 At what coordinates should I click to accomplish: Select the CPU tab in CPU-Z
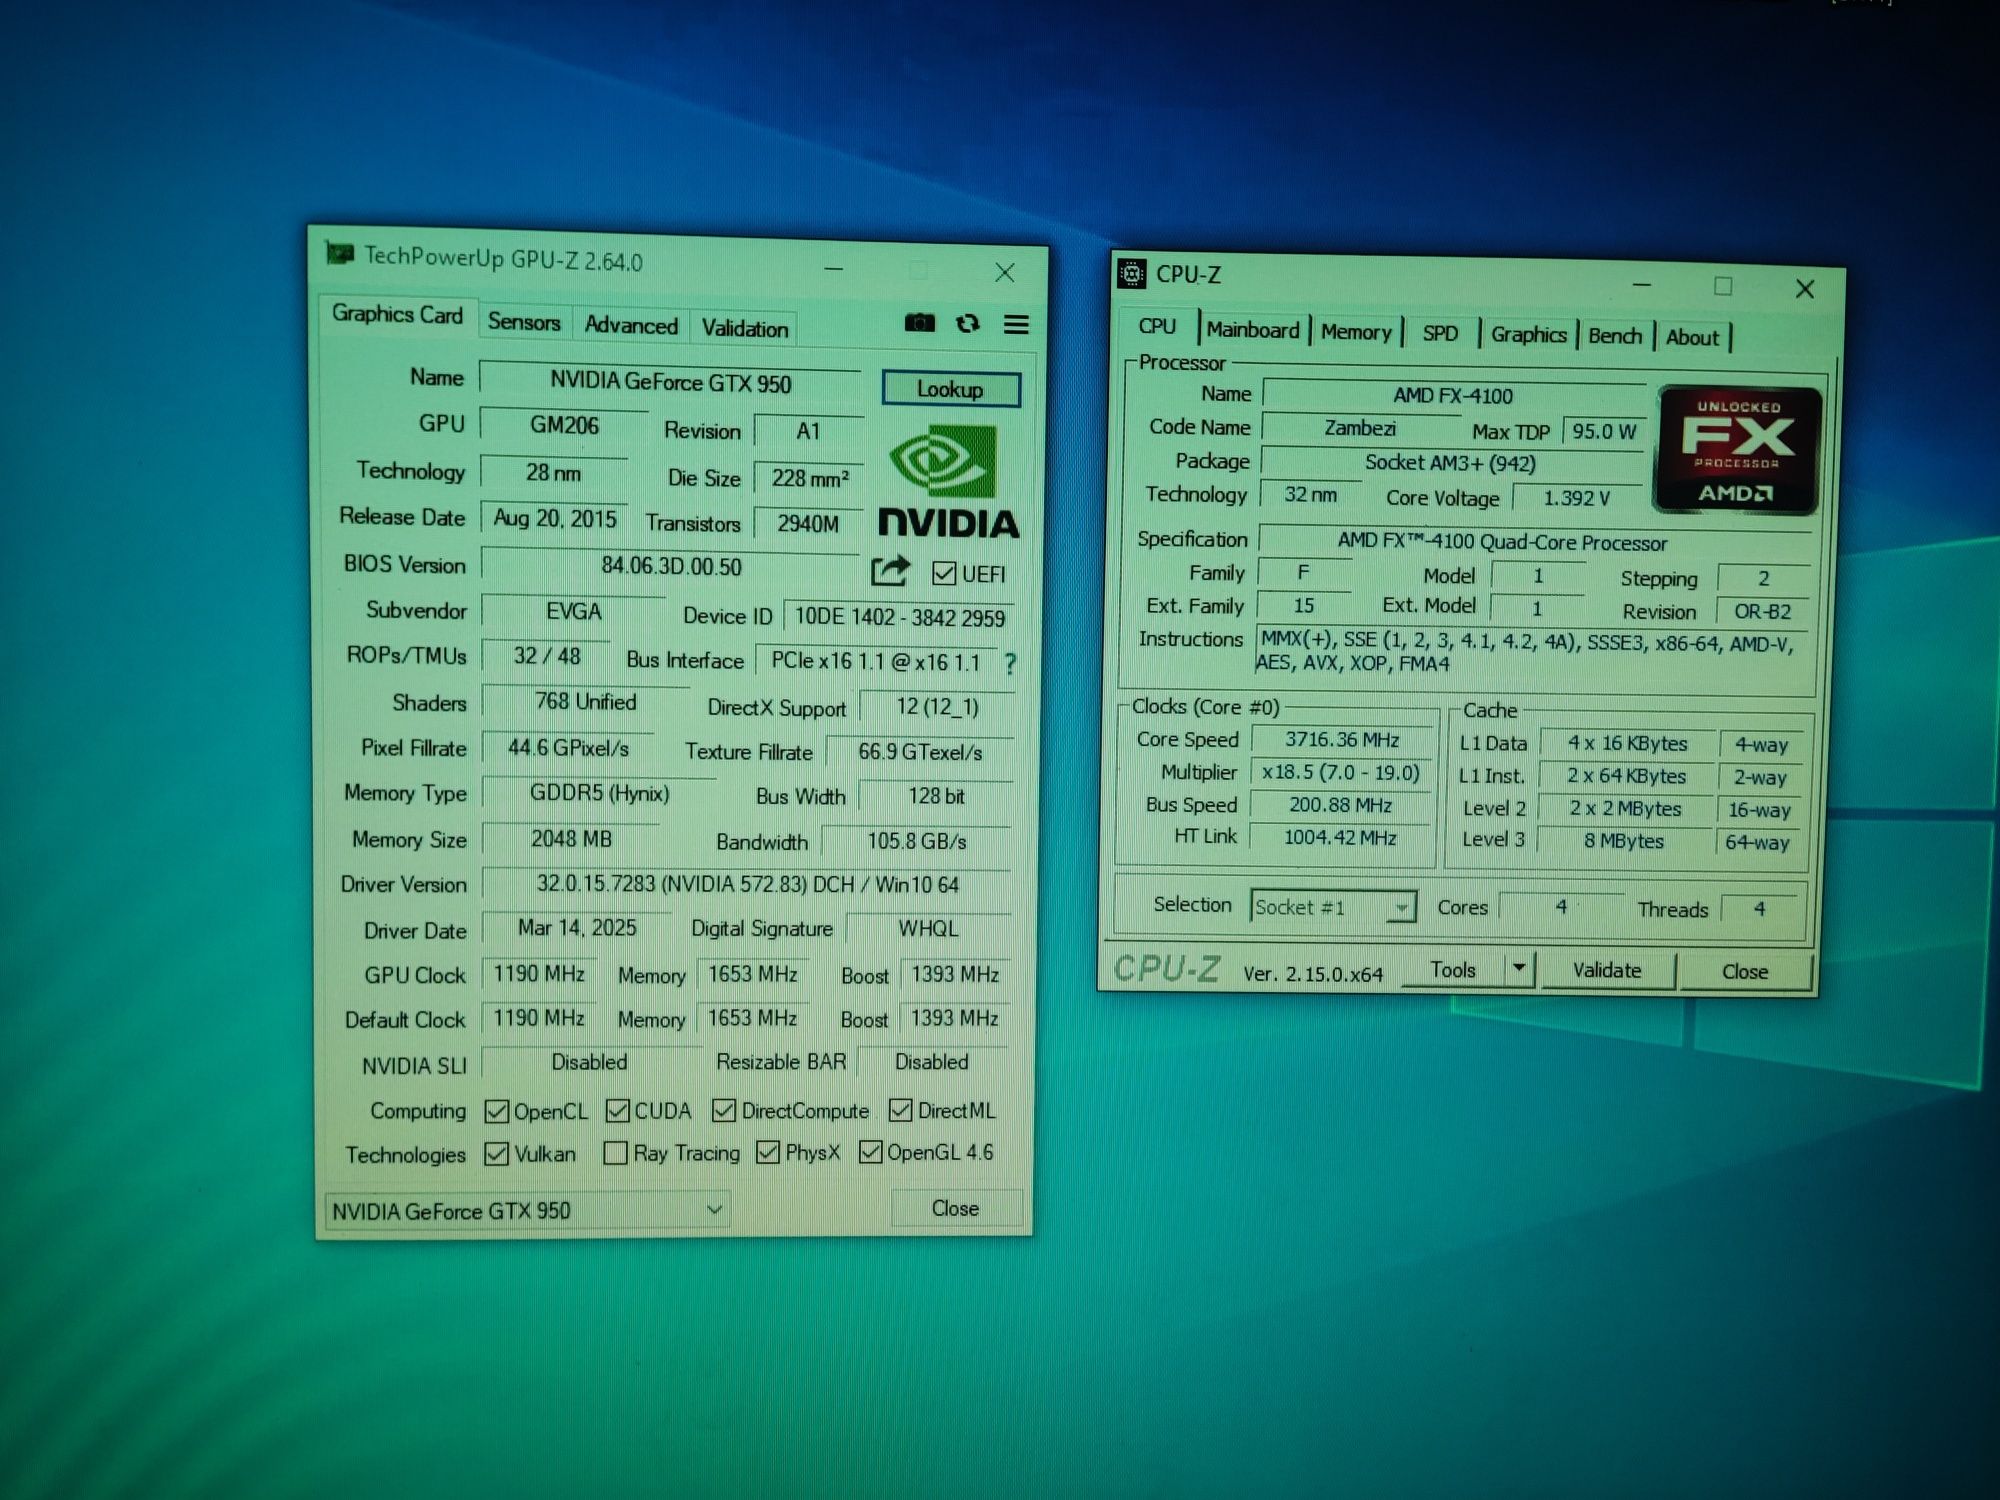pos(1157,326)
